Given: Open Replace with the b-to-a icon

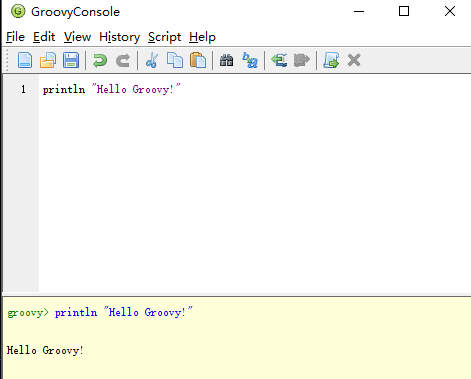Looking at the screenshot, I should [x=250, y=60].
